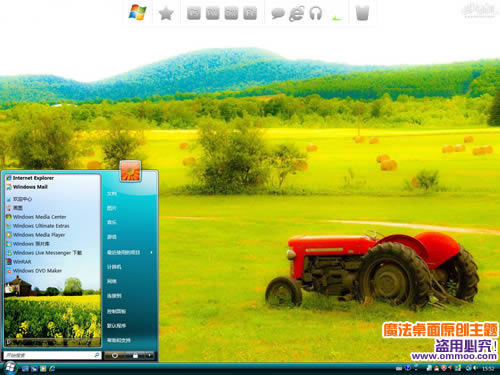
Task: Click the volume speaker tray icon
Action: pyautogui.click(x=475, y=368)
